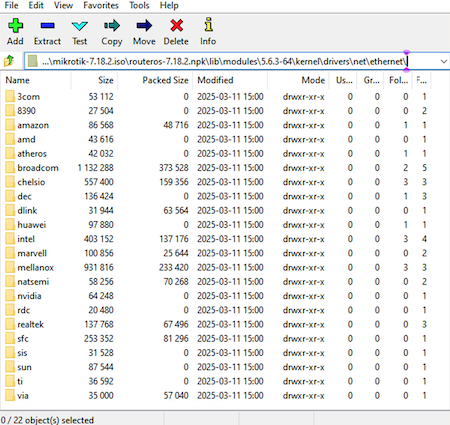Open the Favorites menu
Screen dimensions: 450x425
tap(101, 5)
